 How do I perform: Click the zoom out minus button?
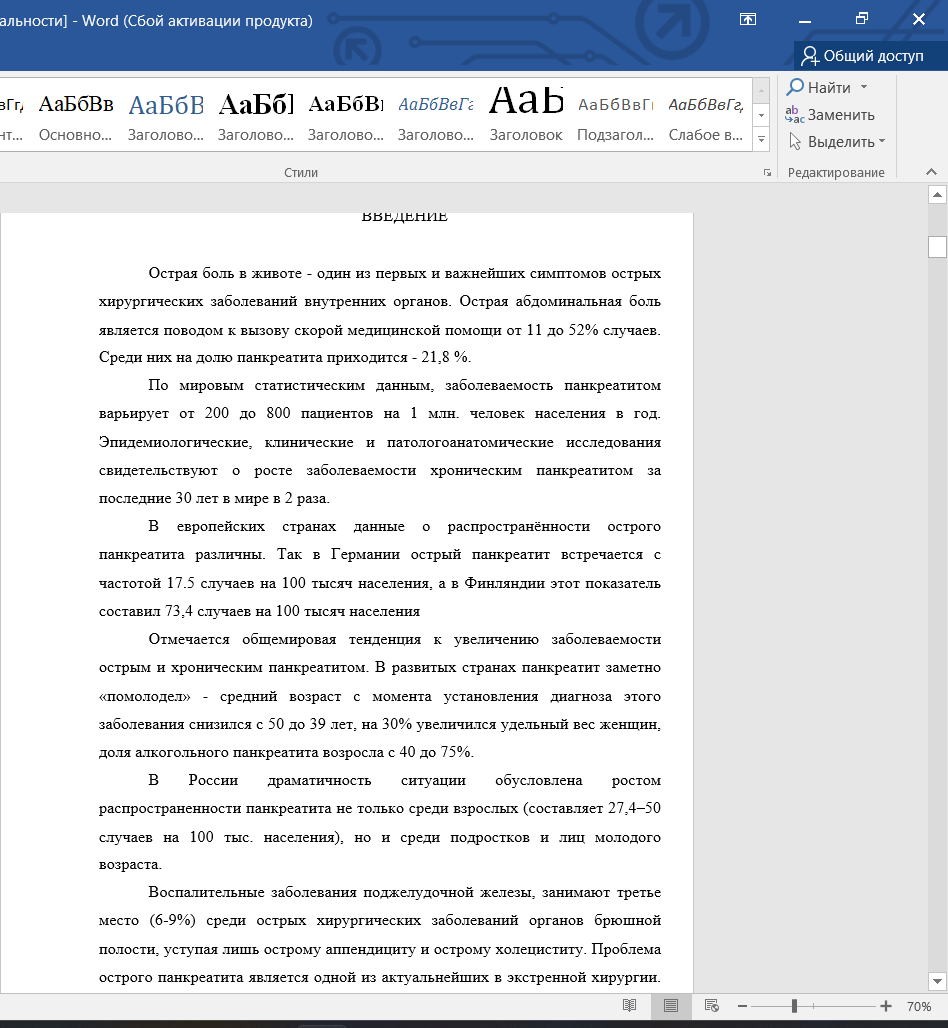742,1006
